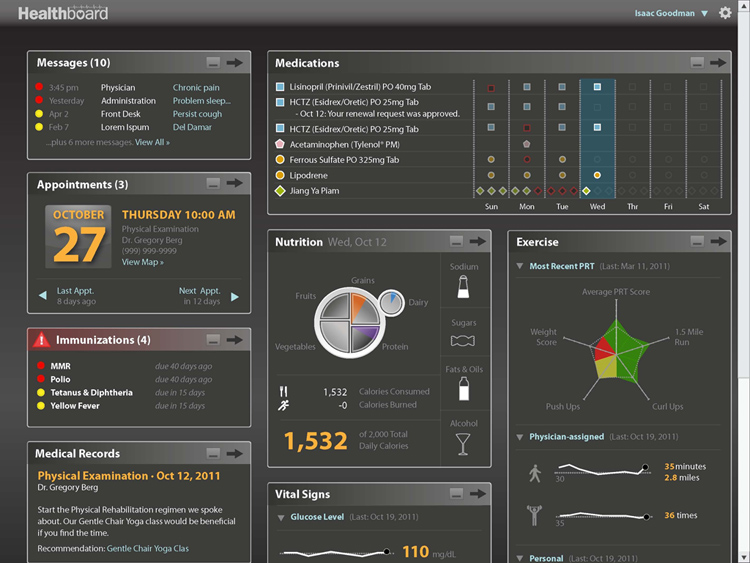This screenshot has height=563, width=750.
Task: Open Medications panel with arrow icon
Action: pyautogui.click(x=717, y=63)
